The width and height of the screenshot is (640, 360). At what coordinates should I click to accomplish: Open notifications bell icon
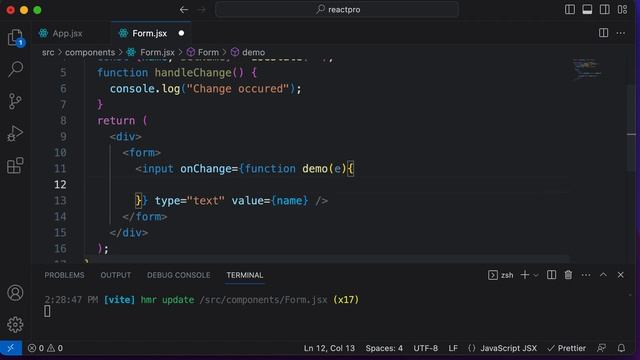[x=621, y=348]
